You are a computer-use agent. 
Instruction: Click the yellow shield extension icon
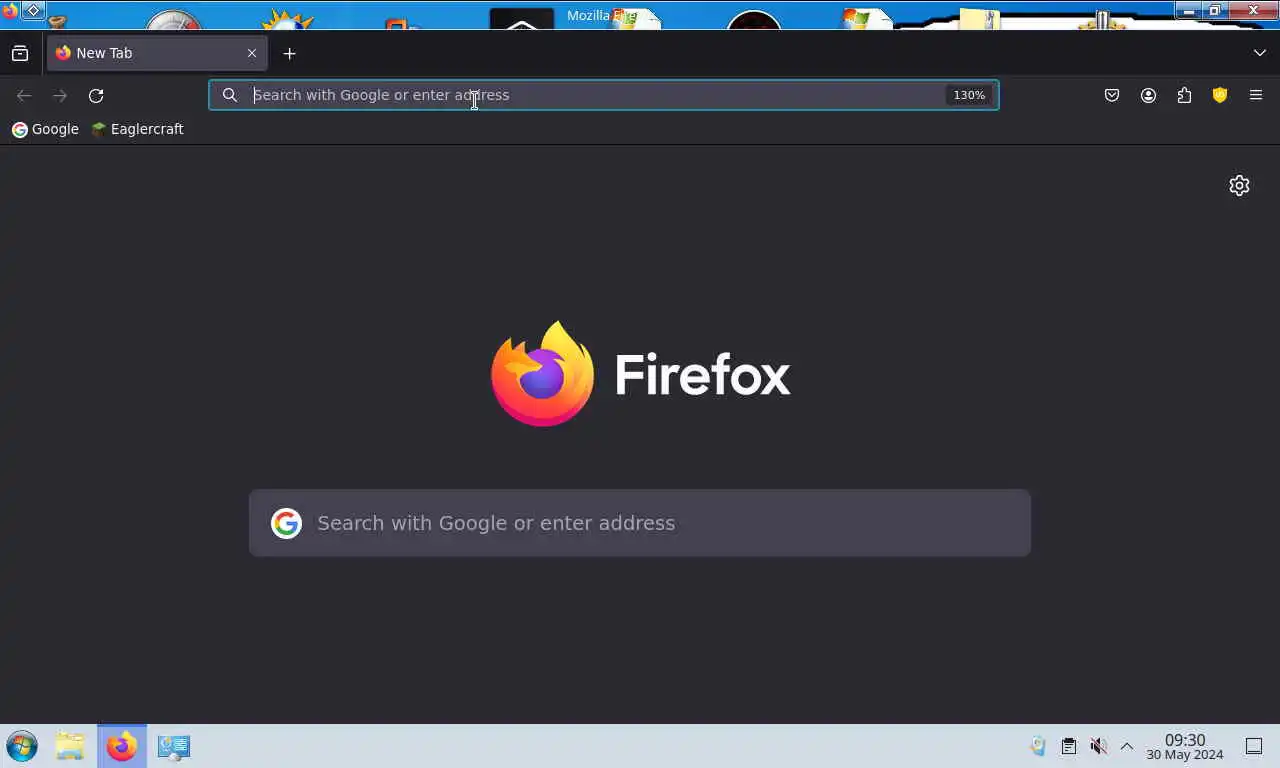click(1220, 95)
